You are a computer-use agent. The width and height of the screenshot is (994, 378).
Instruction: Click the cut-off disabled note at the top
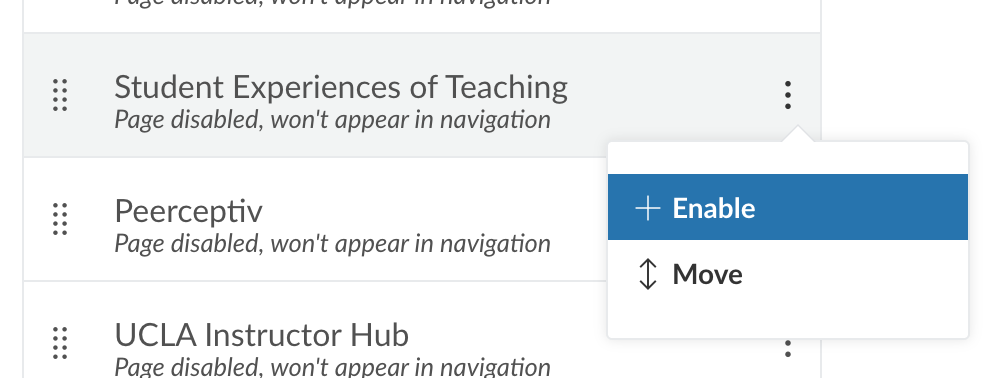click(333, 3)
